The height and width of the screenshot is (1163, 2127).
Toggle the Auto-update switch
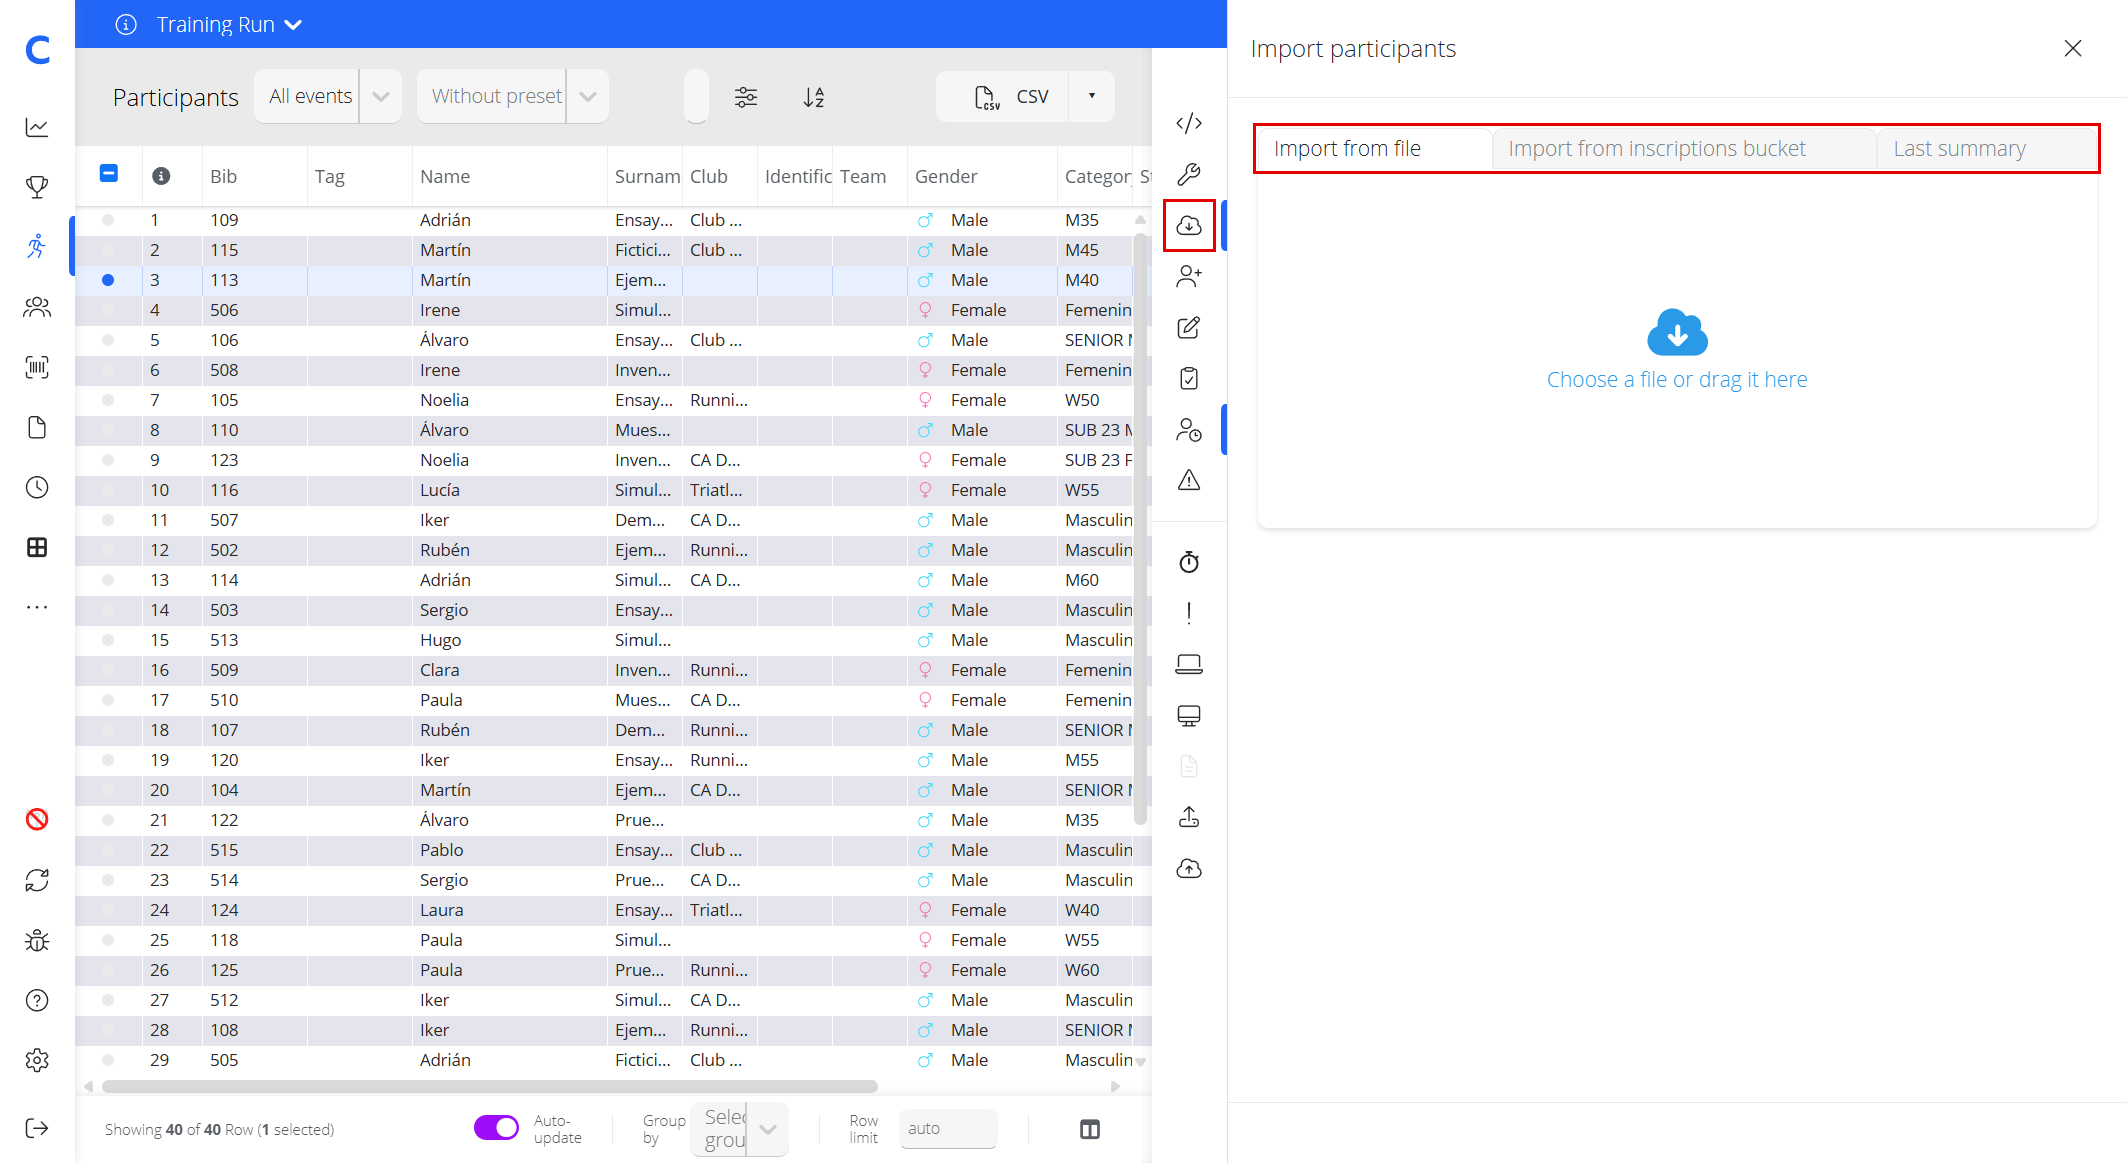[496, 1128]
